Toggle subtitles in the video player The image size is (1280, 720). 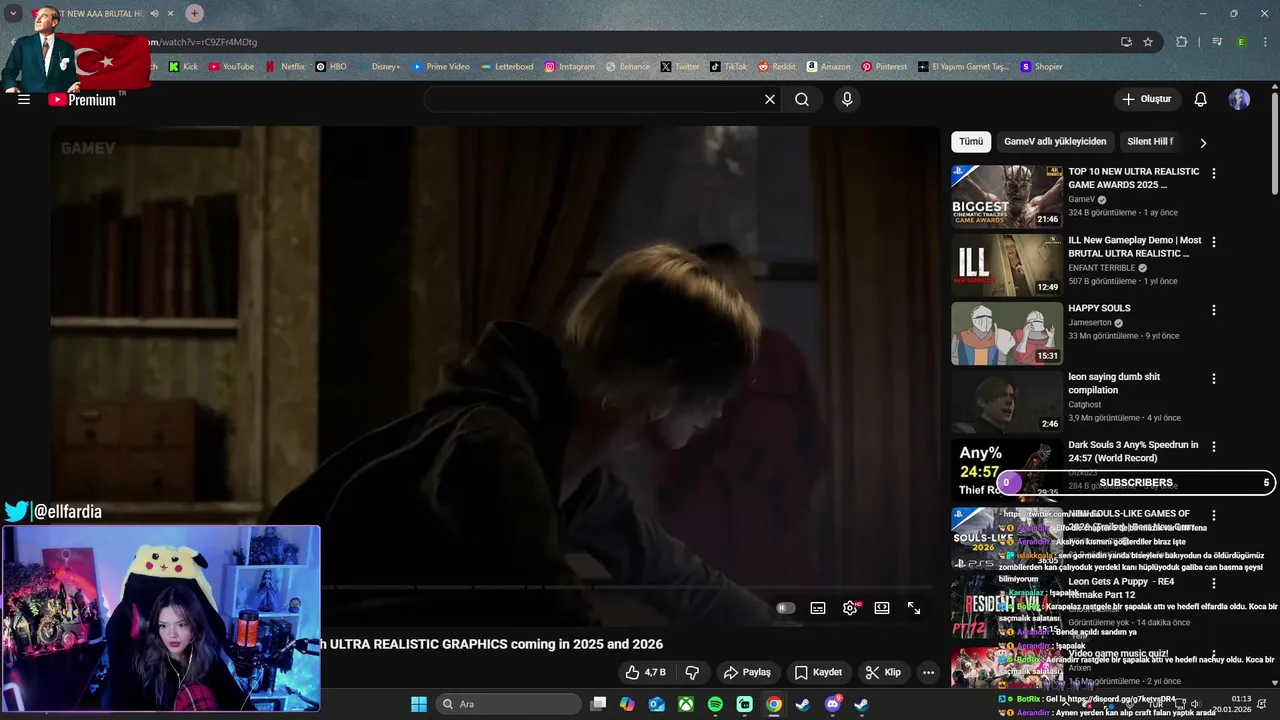point(818,608)
